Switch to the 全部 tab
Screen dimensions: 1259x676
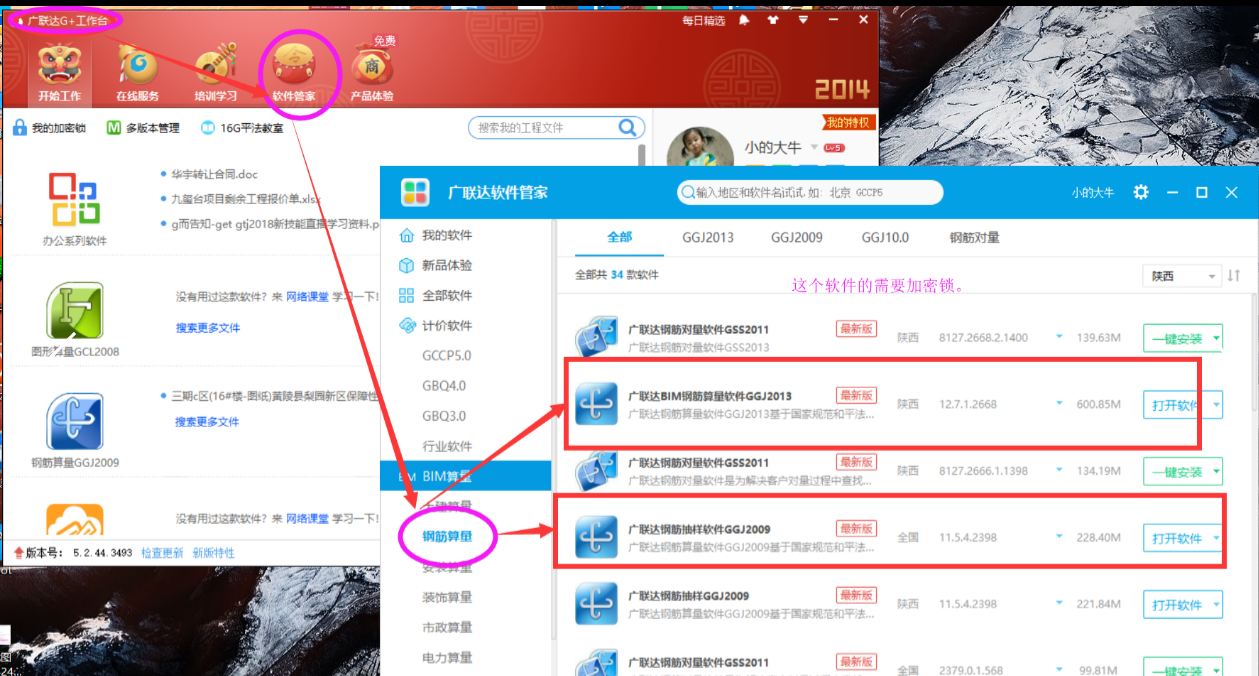coord(620,237)
